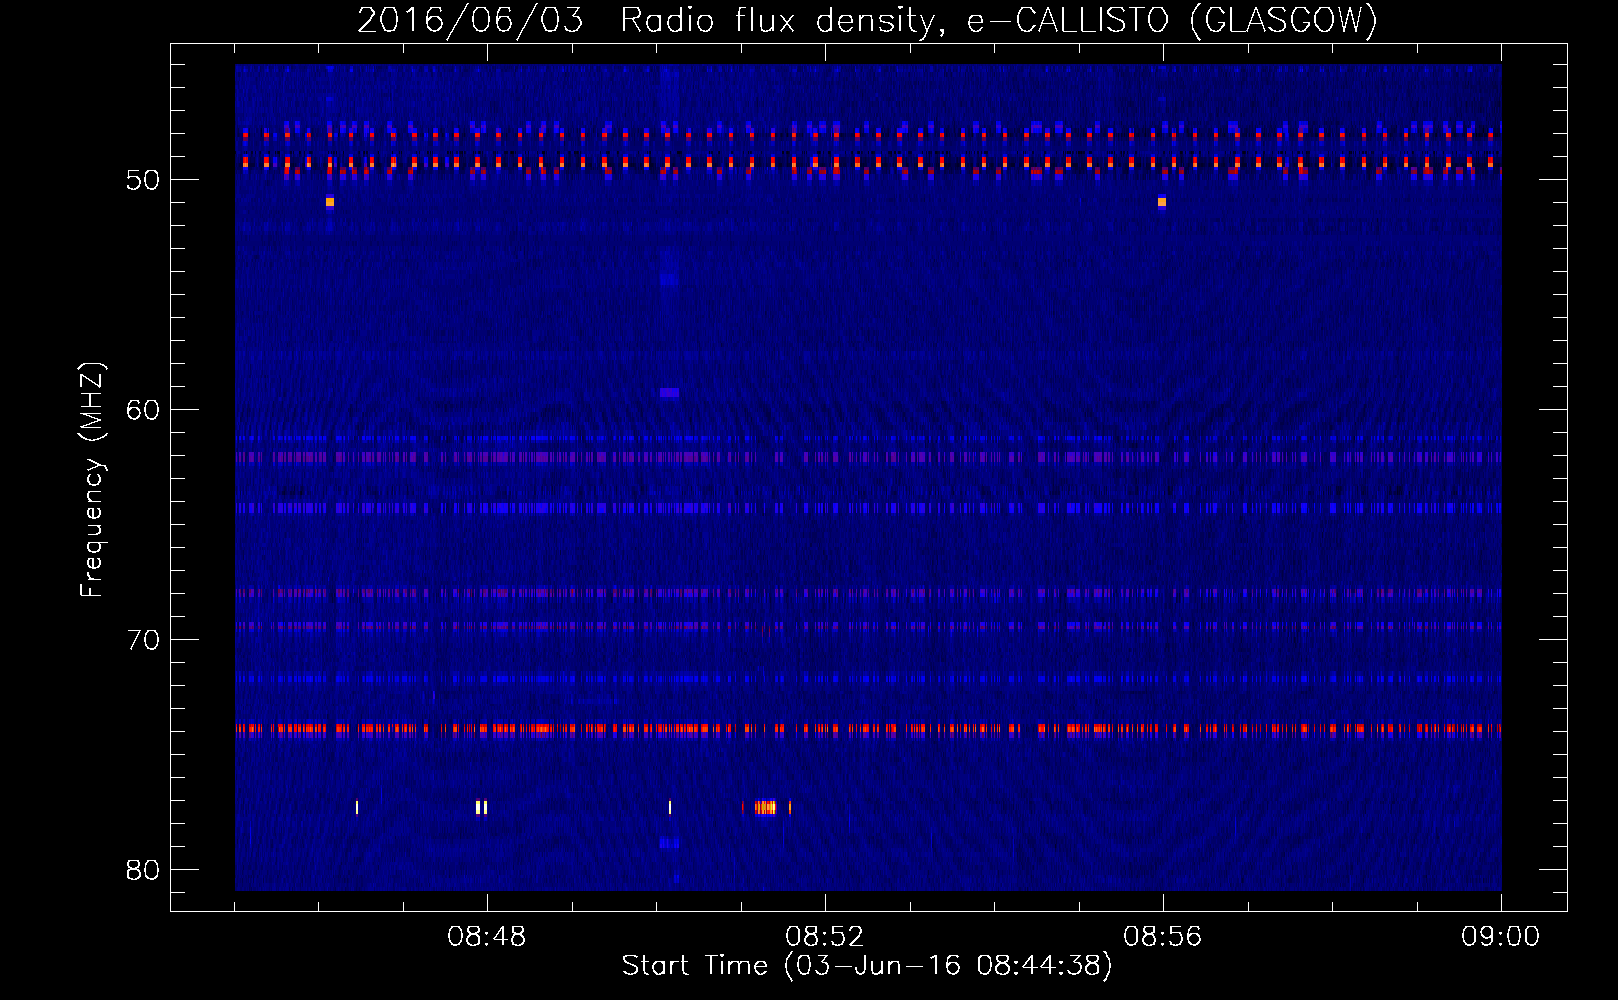Click the 50 MHz frequency label

143,180
